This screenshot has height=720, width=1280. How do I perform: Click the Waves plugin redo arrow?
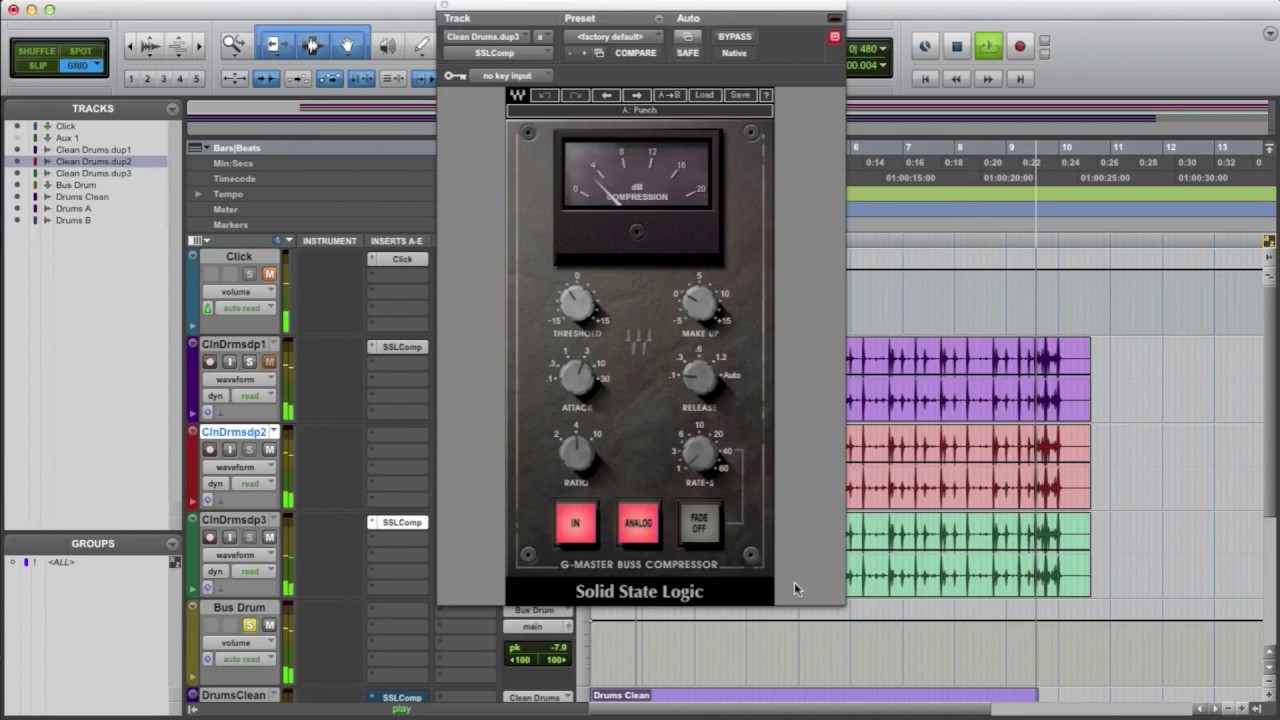tap(575, 95)
